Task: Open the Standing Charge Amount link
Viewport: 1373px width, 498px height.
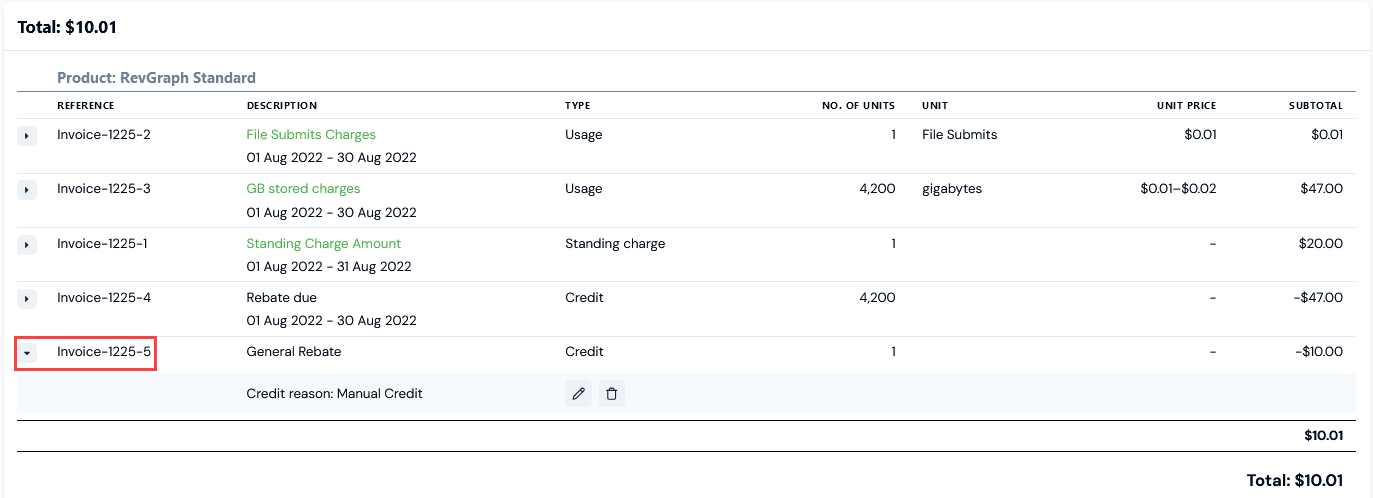Action: (323, 243)
